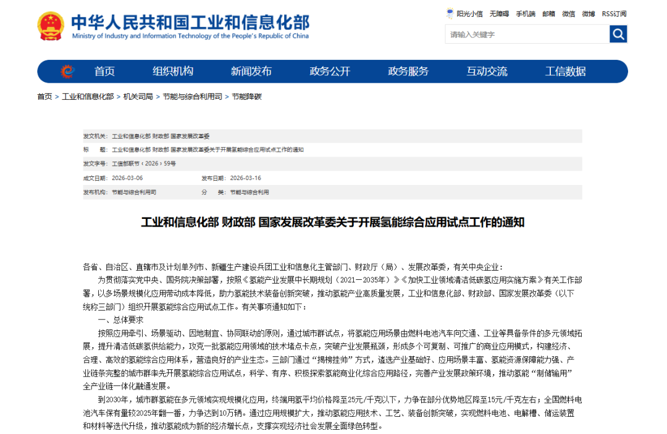Click 节能与综合利用司 in the breadcrumb
667x434 pixels.
pyautogui.click(x=191, y=97)
